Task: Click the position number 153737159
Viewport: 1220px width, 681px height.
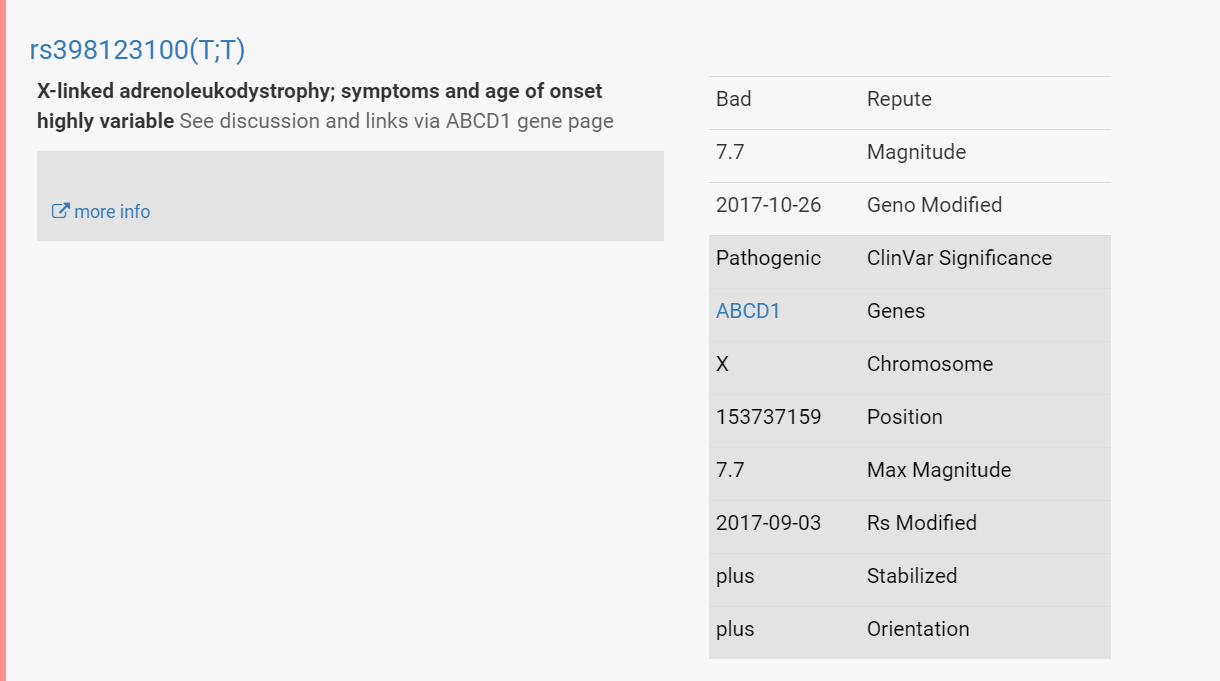Action: coord(768,417)
